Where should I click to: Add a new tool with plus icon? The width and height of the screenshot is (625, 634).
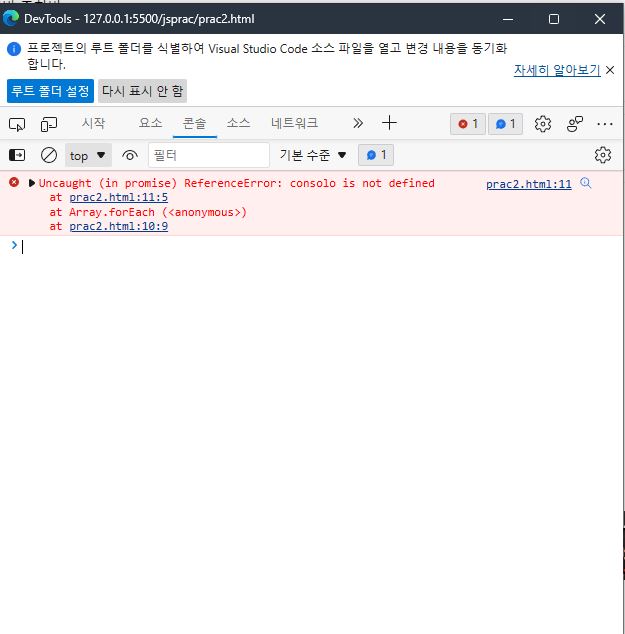[389, 123]
